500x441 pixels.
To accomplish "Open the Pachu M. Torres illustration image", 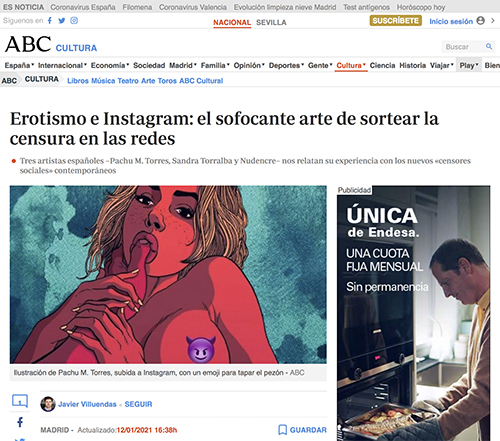I will (x=168, y=274).
